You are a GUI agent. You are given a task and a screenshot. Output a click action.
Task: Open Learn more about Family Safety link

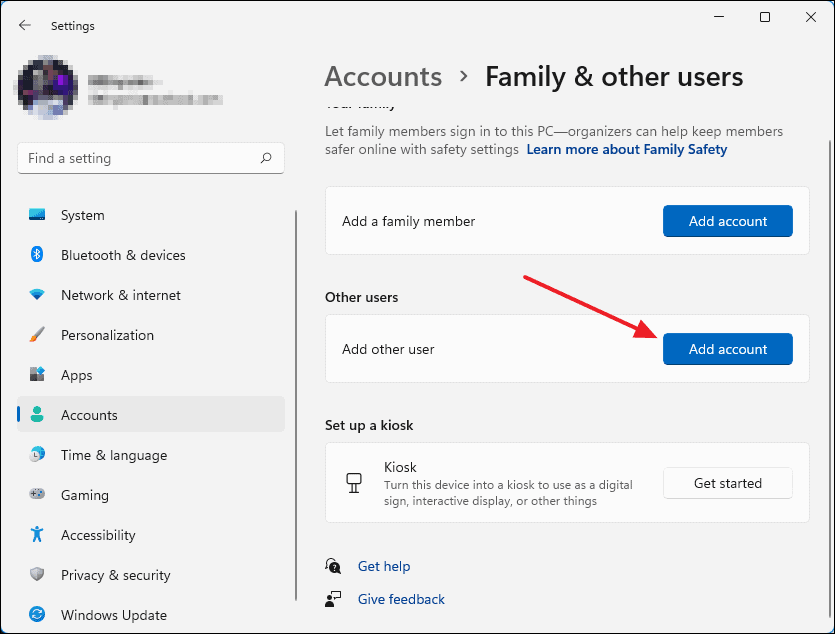[x=627, y=150]
